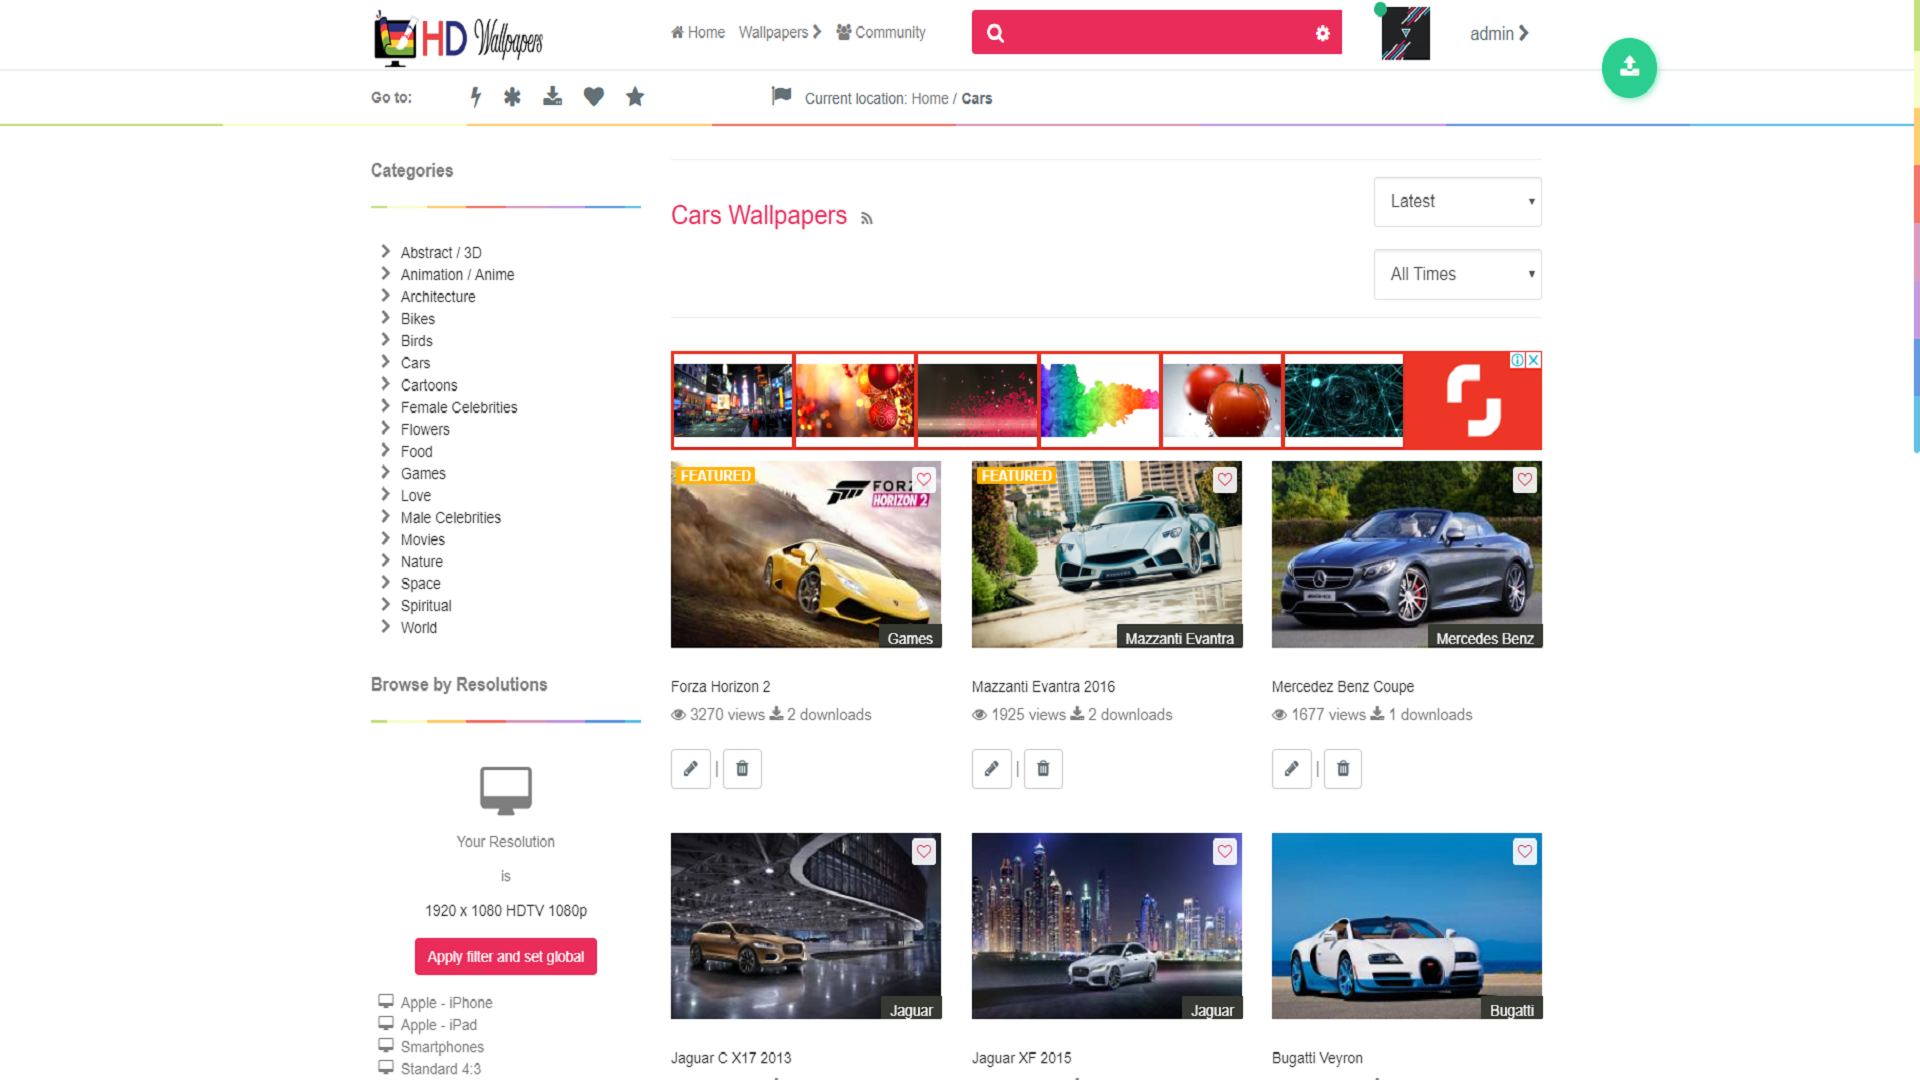
Task: Edit the Mercedez Benz Coupe wallpaper
Action: point(1291,768)
